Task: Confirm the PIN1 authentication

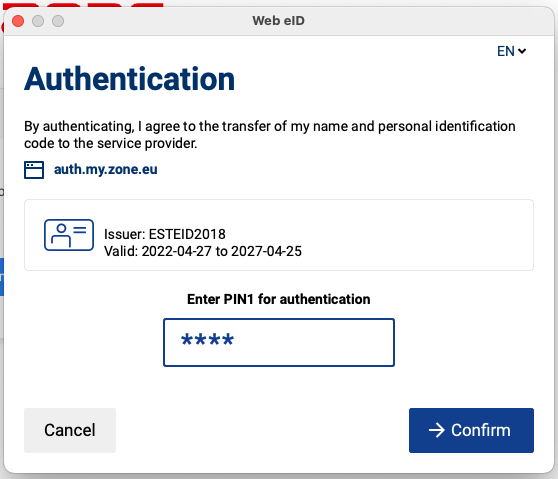Action: [471, 430]
